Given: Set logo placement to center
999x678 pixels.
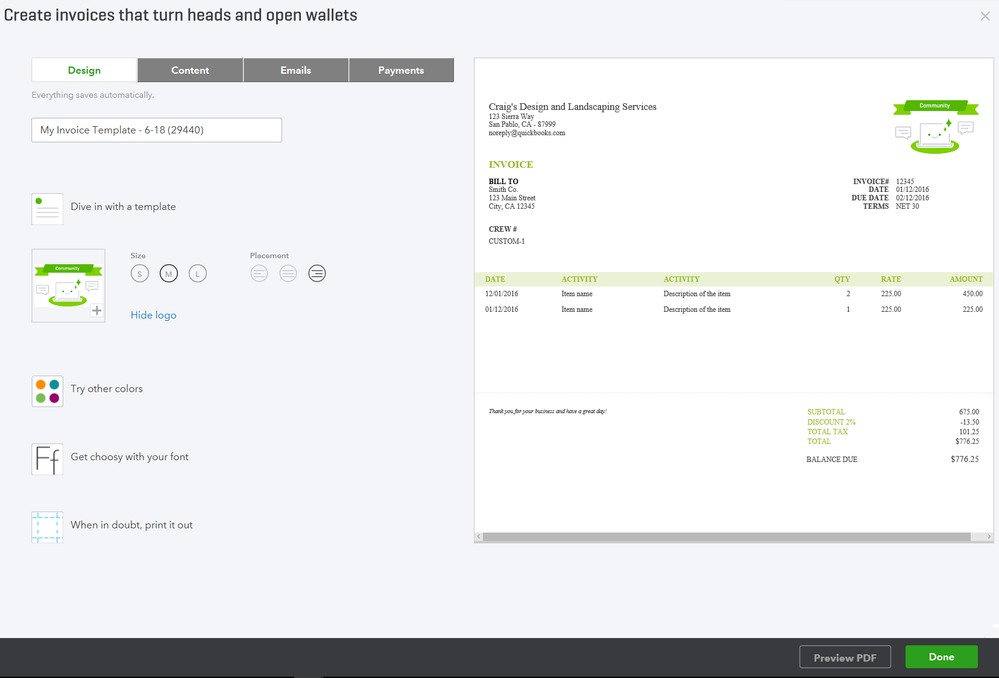Looking at the screenshot, I should 288,273.
